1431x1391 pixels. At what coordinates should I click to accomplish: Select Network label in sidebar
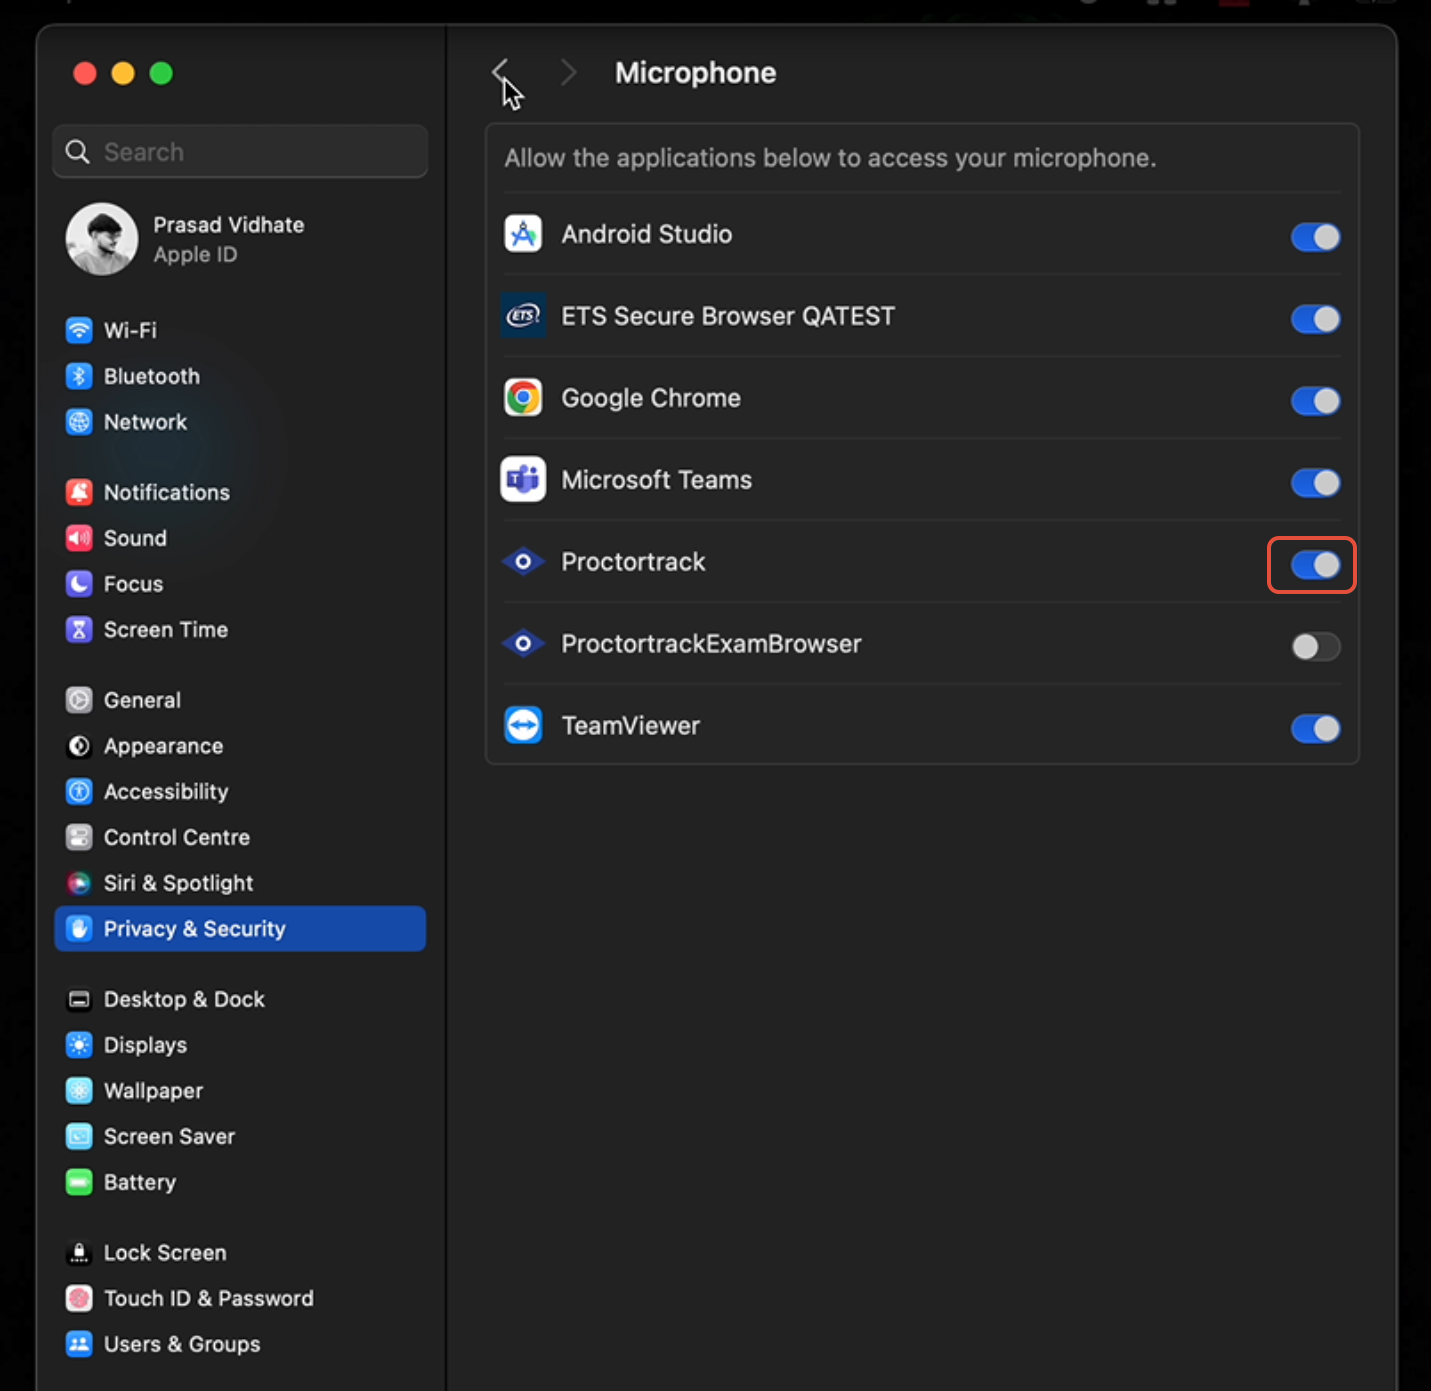(145, 422)
